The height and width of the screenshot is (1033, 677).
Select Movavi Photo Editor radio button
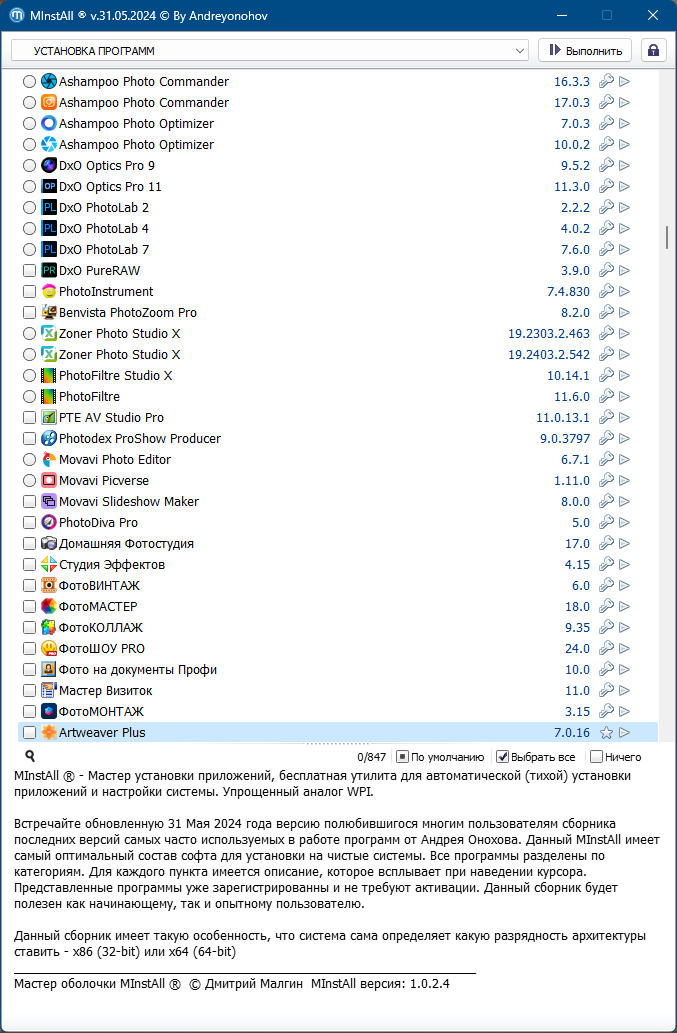(x=29, y=460)
